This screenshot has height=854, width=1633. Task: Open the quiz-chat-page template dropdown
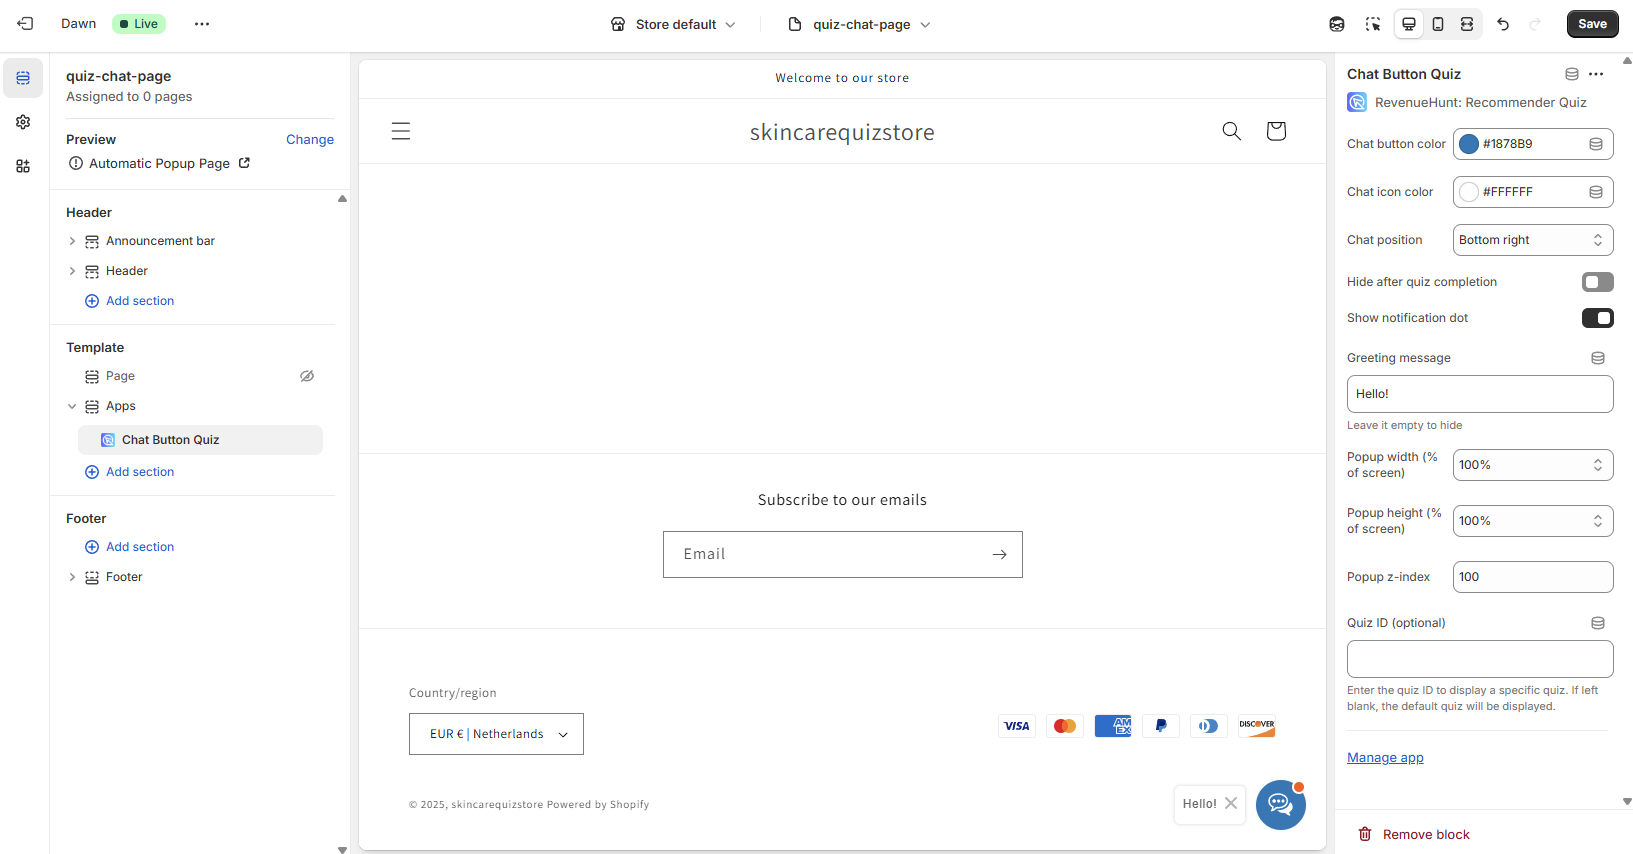point(860,24)
